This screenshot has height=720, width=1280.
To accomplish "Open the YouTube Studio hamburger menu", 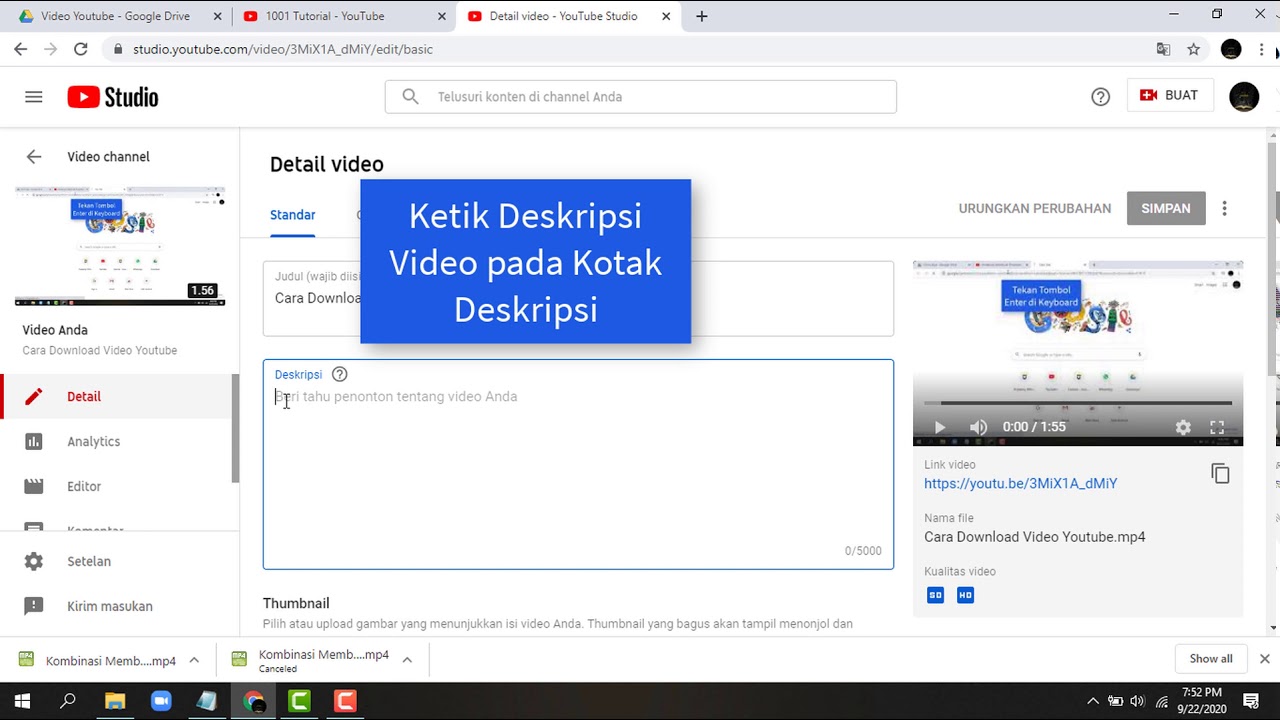I will 34,97.
